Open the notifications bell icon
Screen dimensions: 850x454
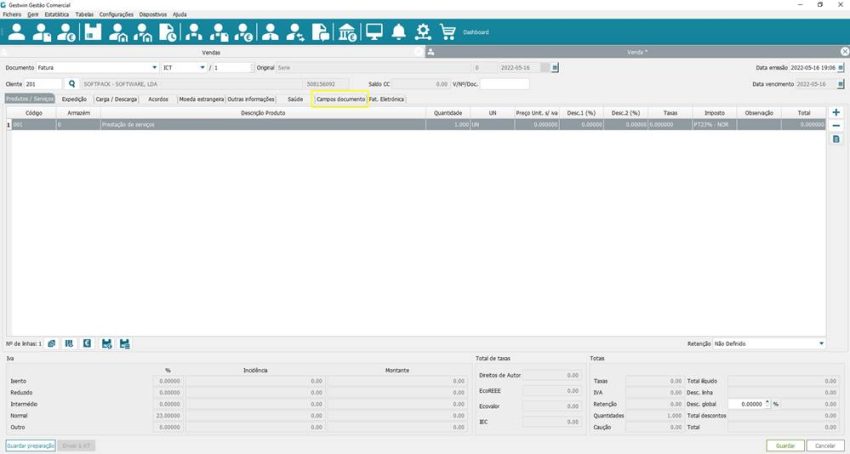[398, 32]
